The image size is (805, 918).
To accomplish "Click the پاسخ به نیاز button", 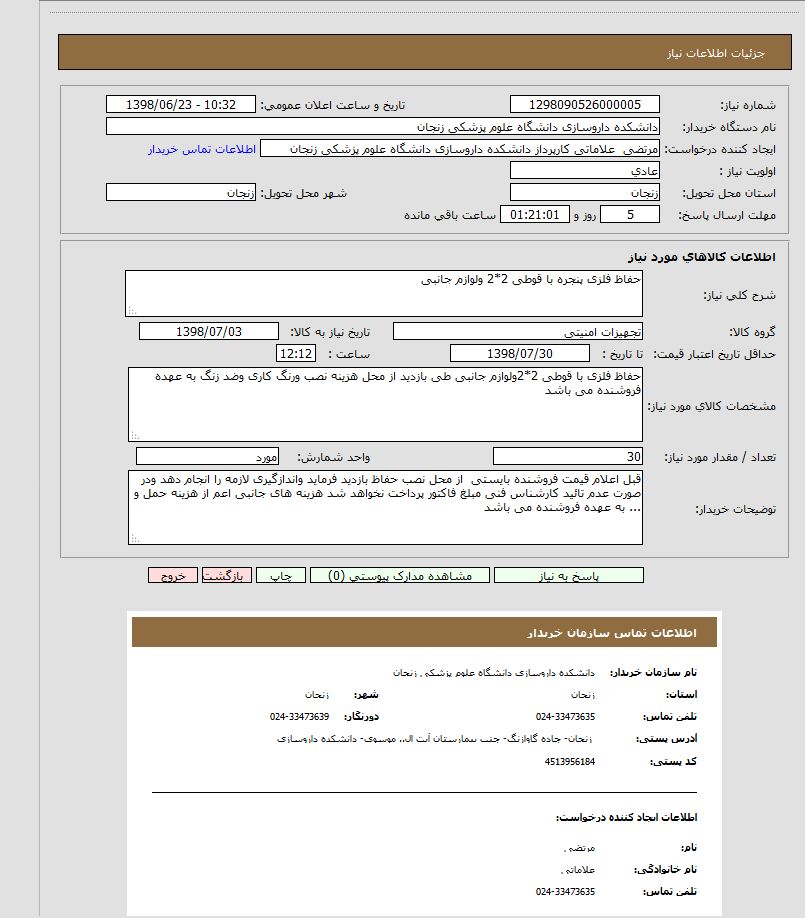I will pyautogui.click(x=569, y=576).
